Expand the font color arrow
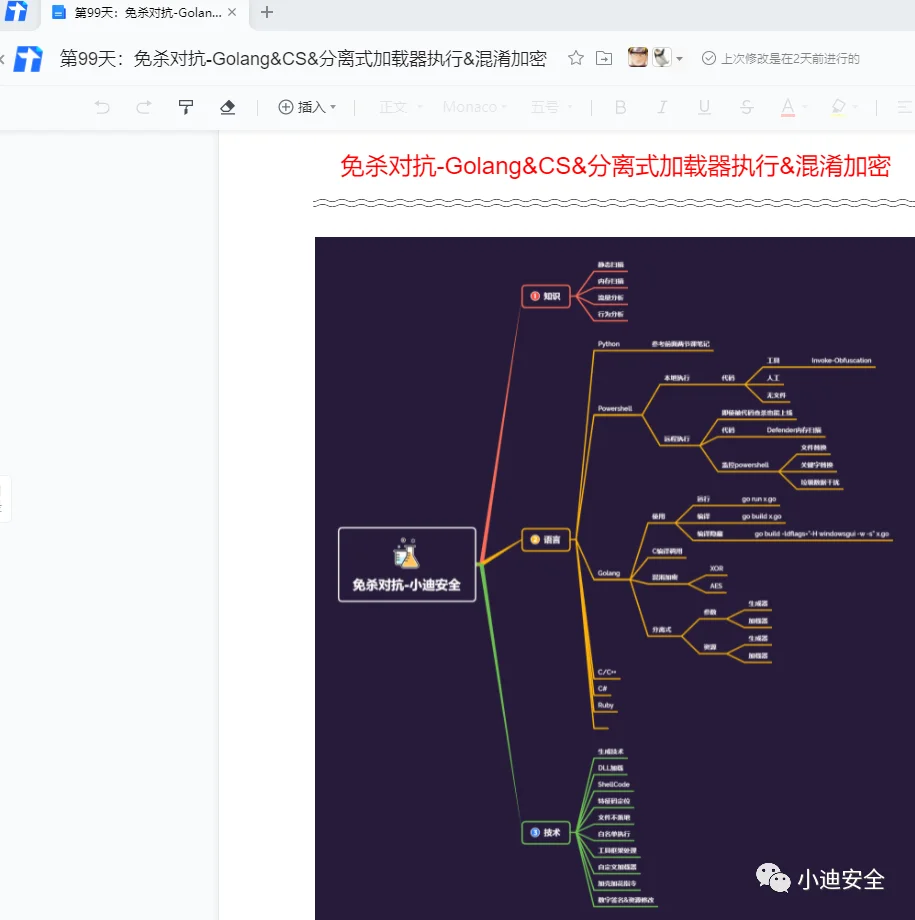The height and width of the screenshot is (920, 915). [x=805, y=107]
